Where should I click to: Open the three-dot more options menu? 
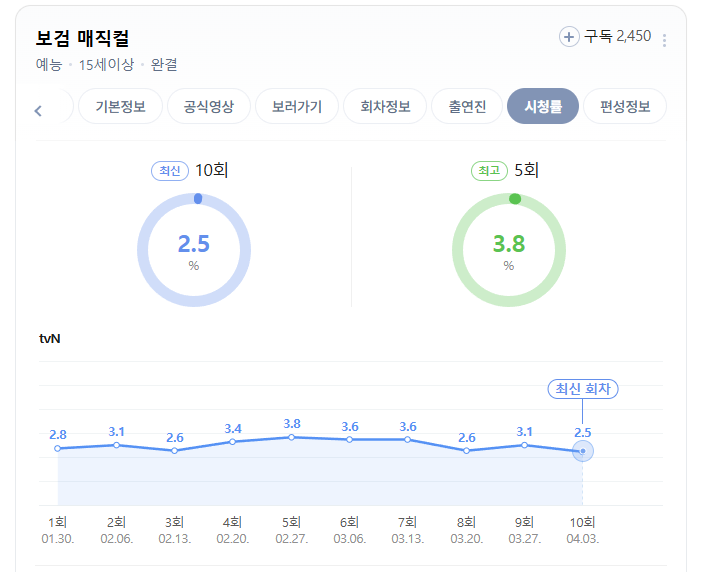coord(664,40)
